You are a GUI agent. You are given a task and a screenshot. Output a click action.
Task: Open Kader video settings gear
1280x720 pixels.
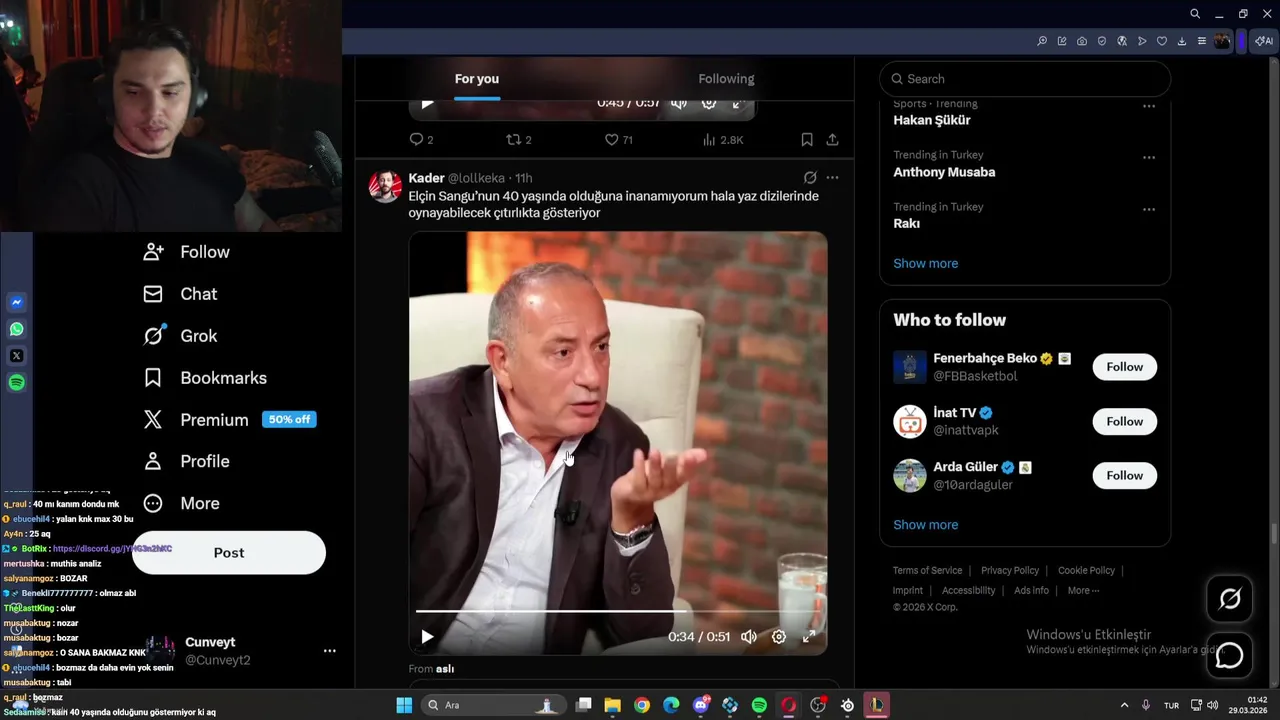tap(779, 637)
